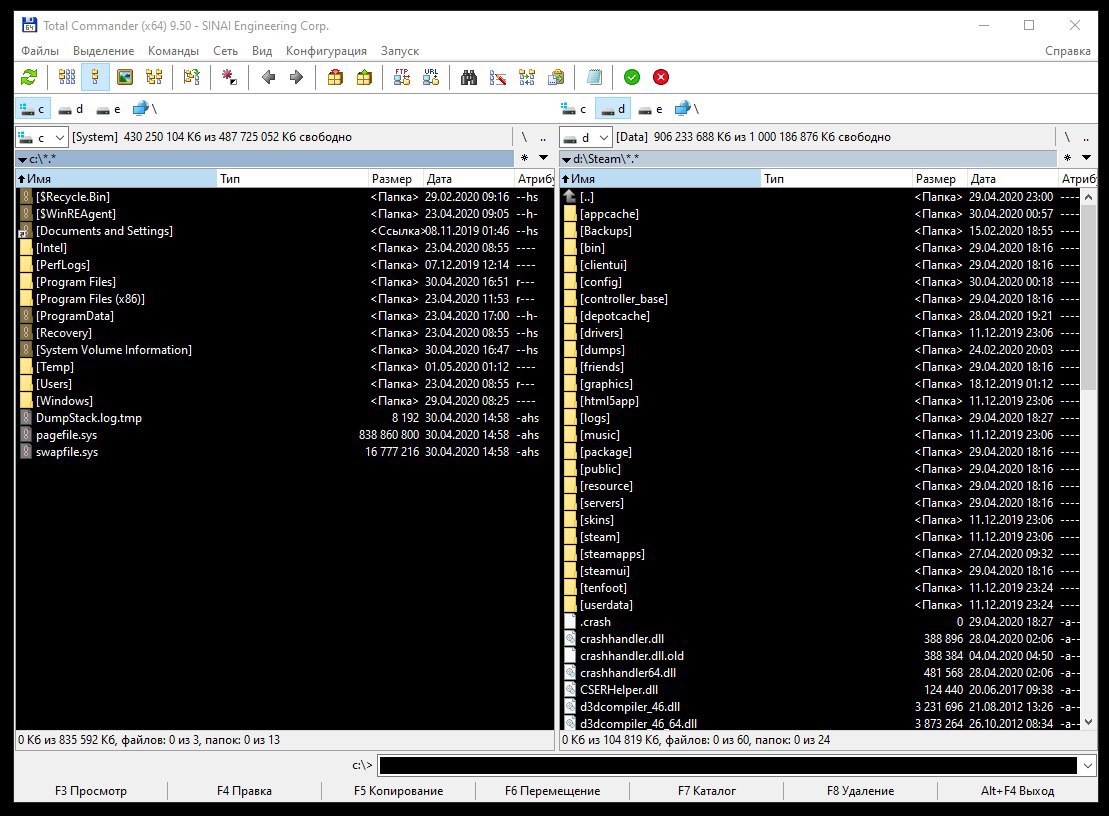Open the URL new connection icon

(x=431, y=77)
